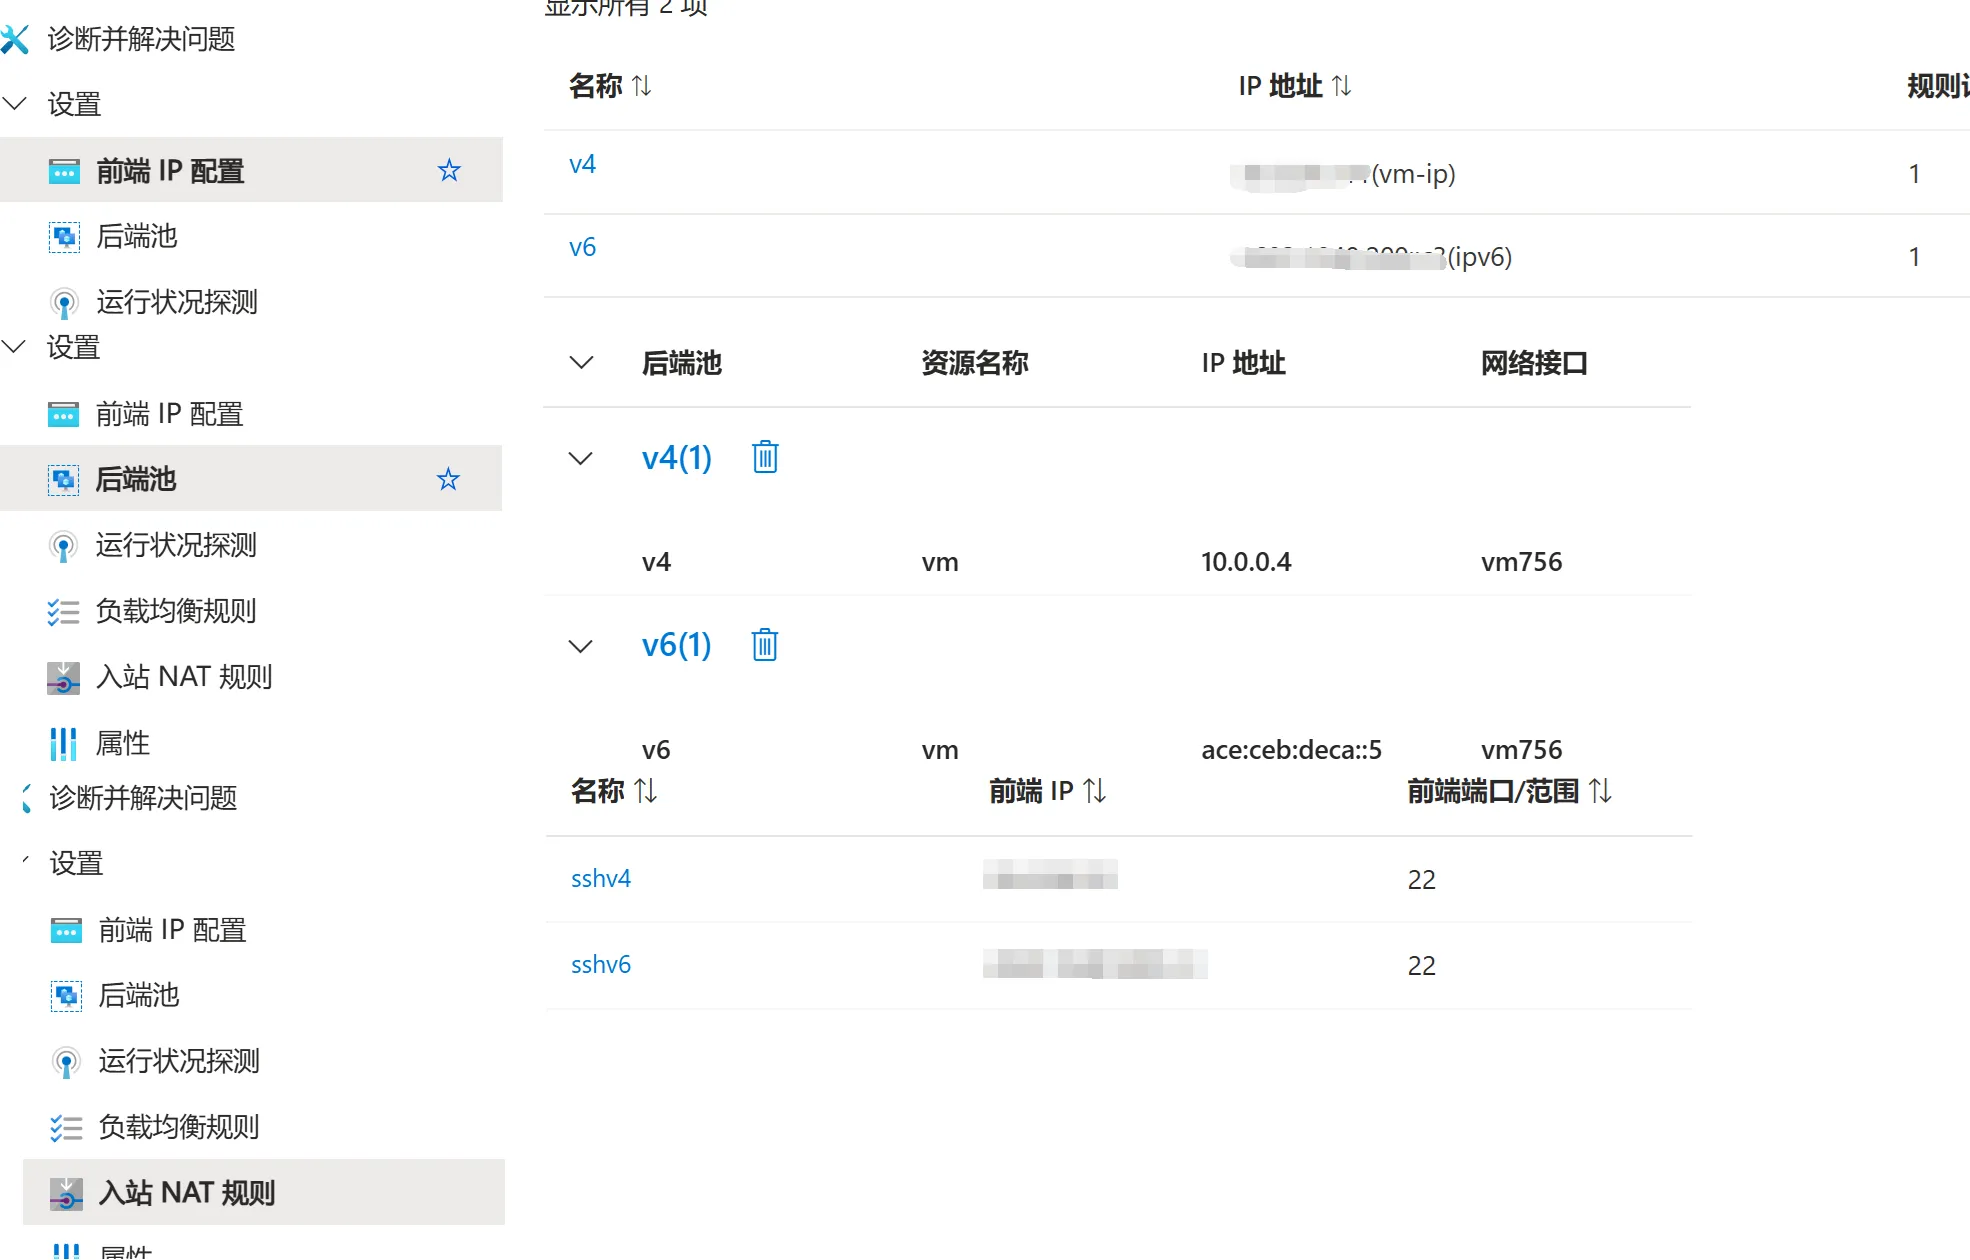
Task: Delete the v4(1) backend pool via trash icon
Action: point(765,457)
